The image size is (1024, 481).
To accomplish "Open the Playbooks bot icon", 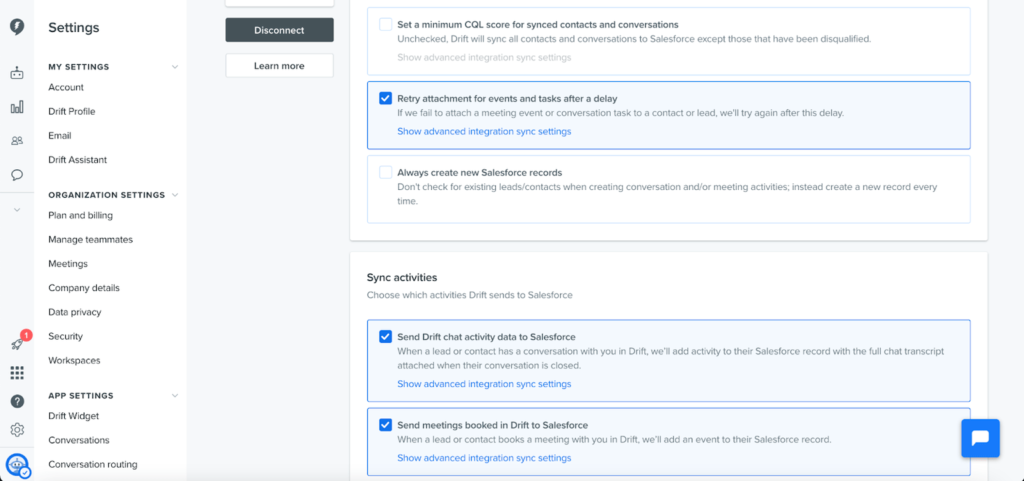I will click(x=17, y=73).
